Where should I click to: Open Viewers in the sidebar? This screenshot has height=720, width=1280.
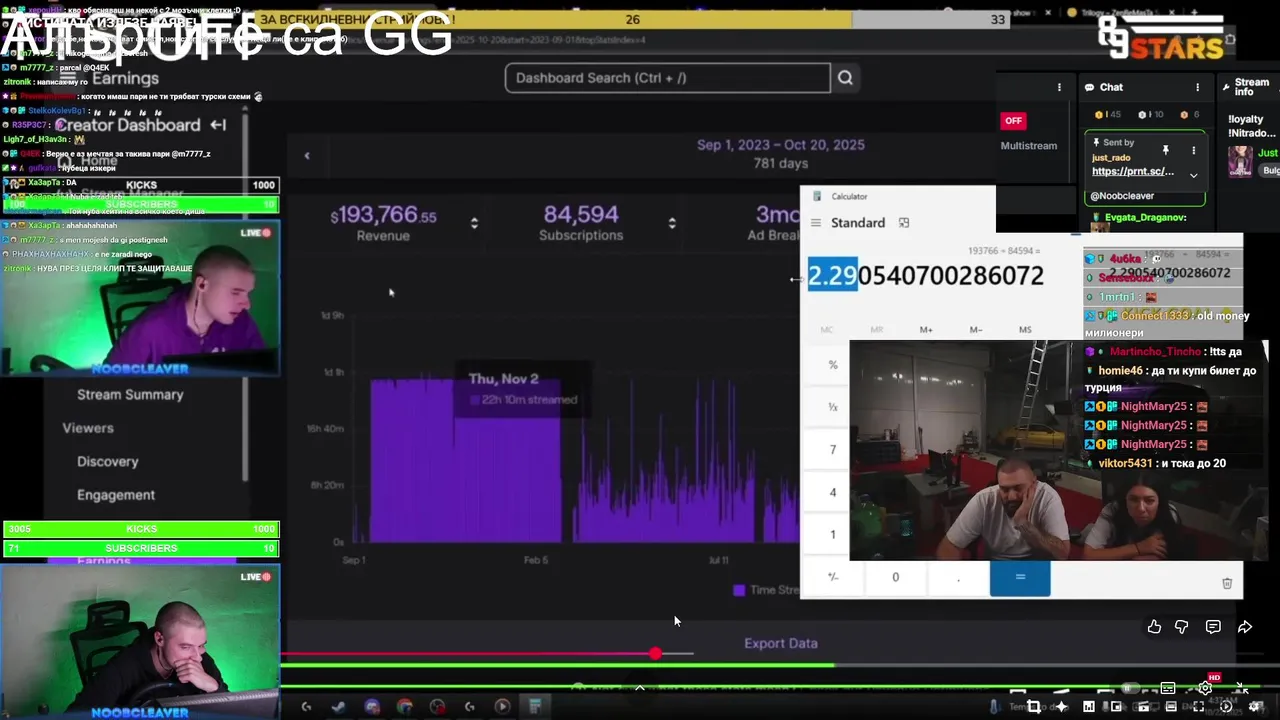coord(88,428)
